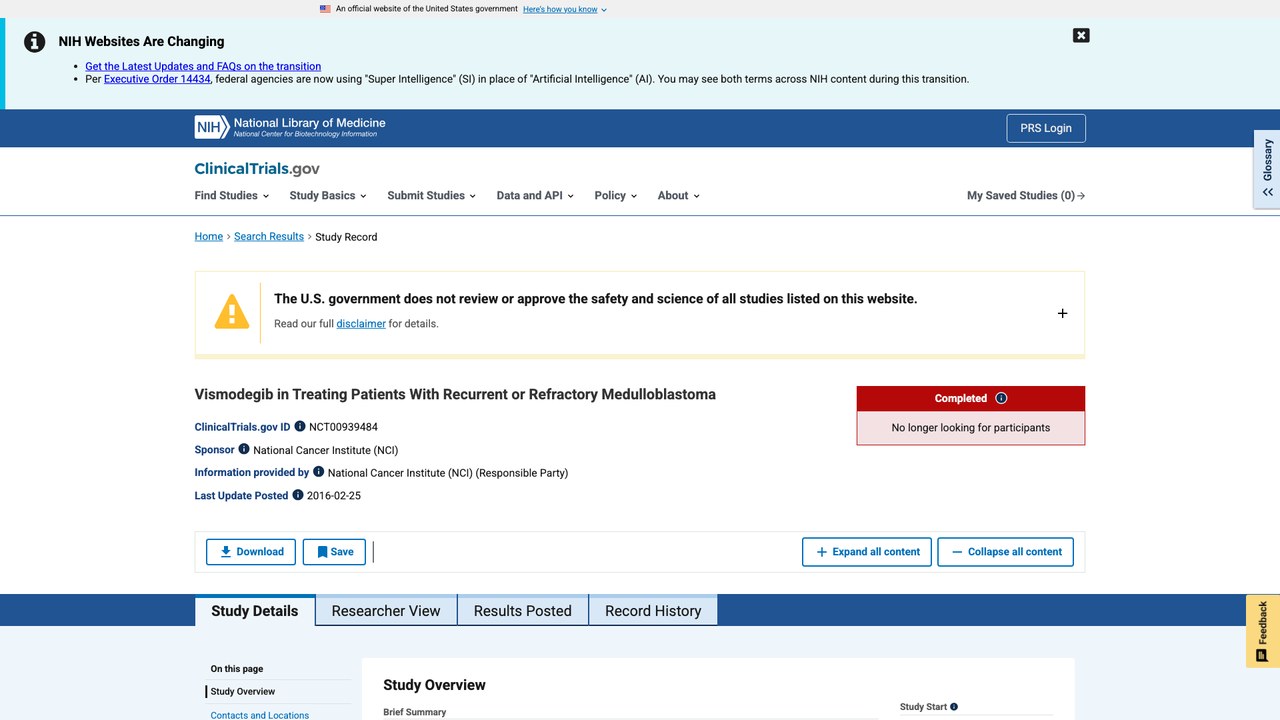Switch to the Researcher View tab
This screenshot has height=720, width=1280.
tap(386, 611)
